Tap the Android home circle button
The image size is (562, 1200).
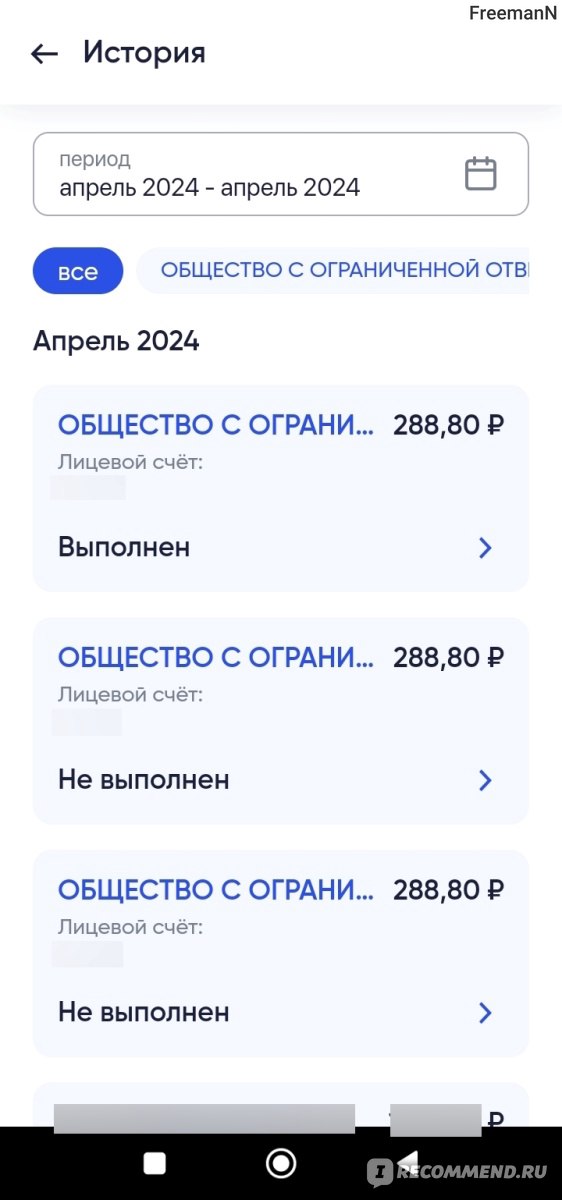281,1162
